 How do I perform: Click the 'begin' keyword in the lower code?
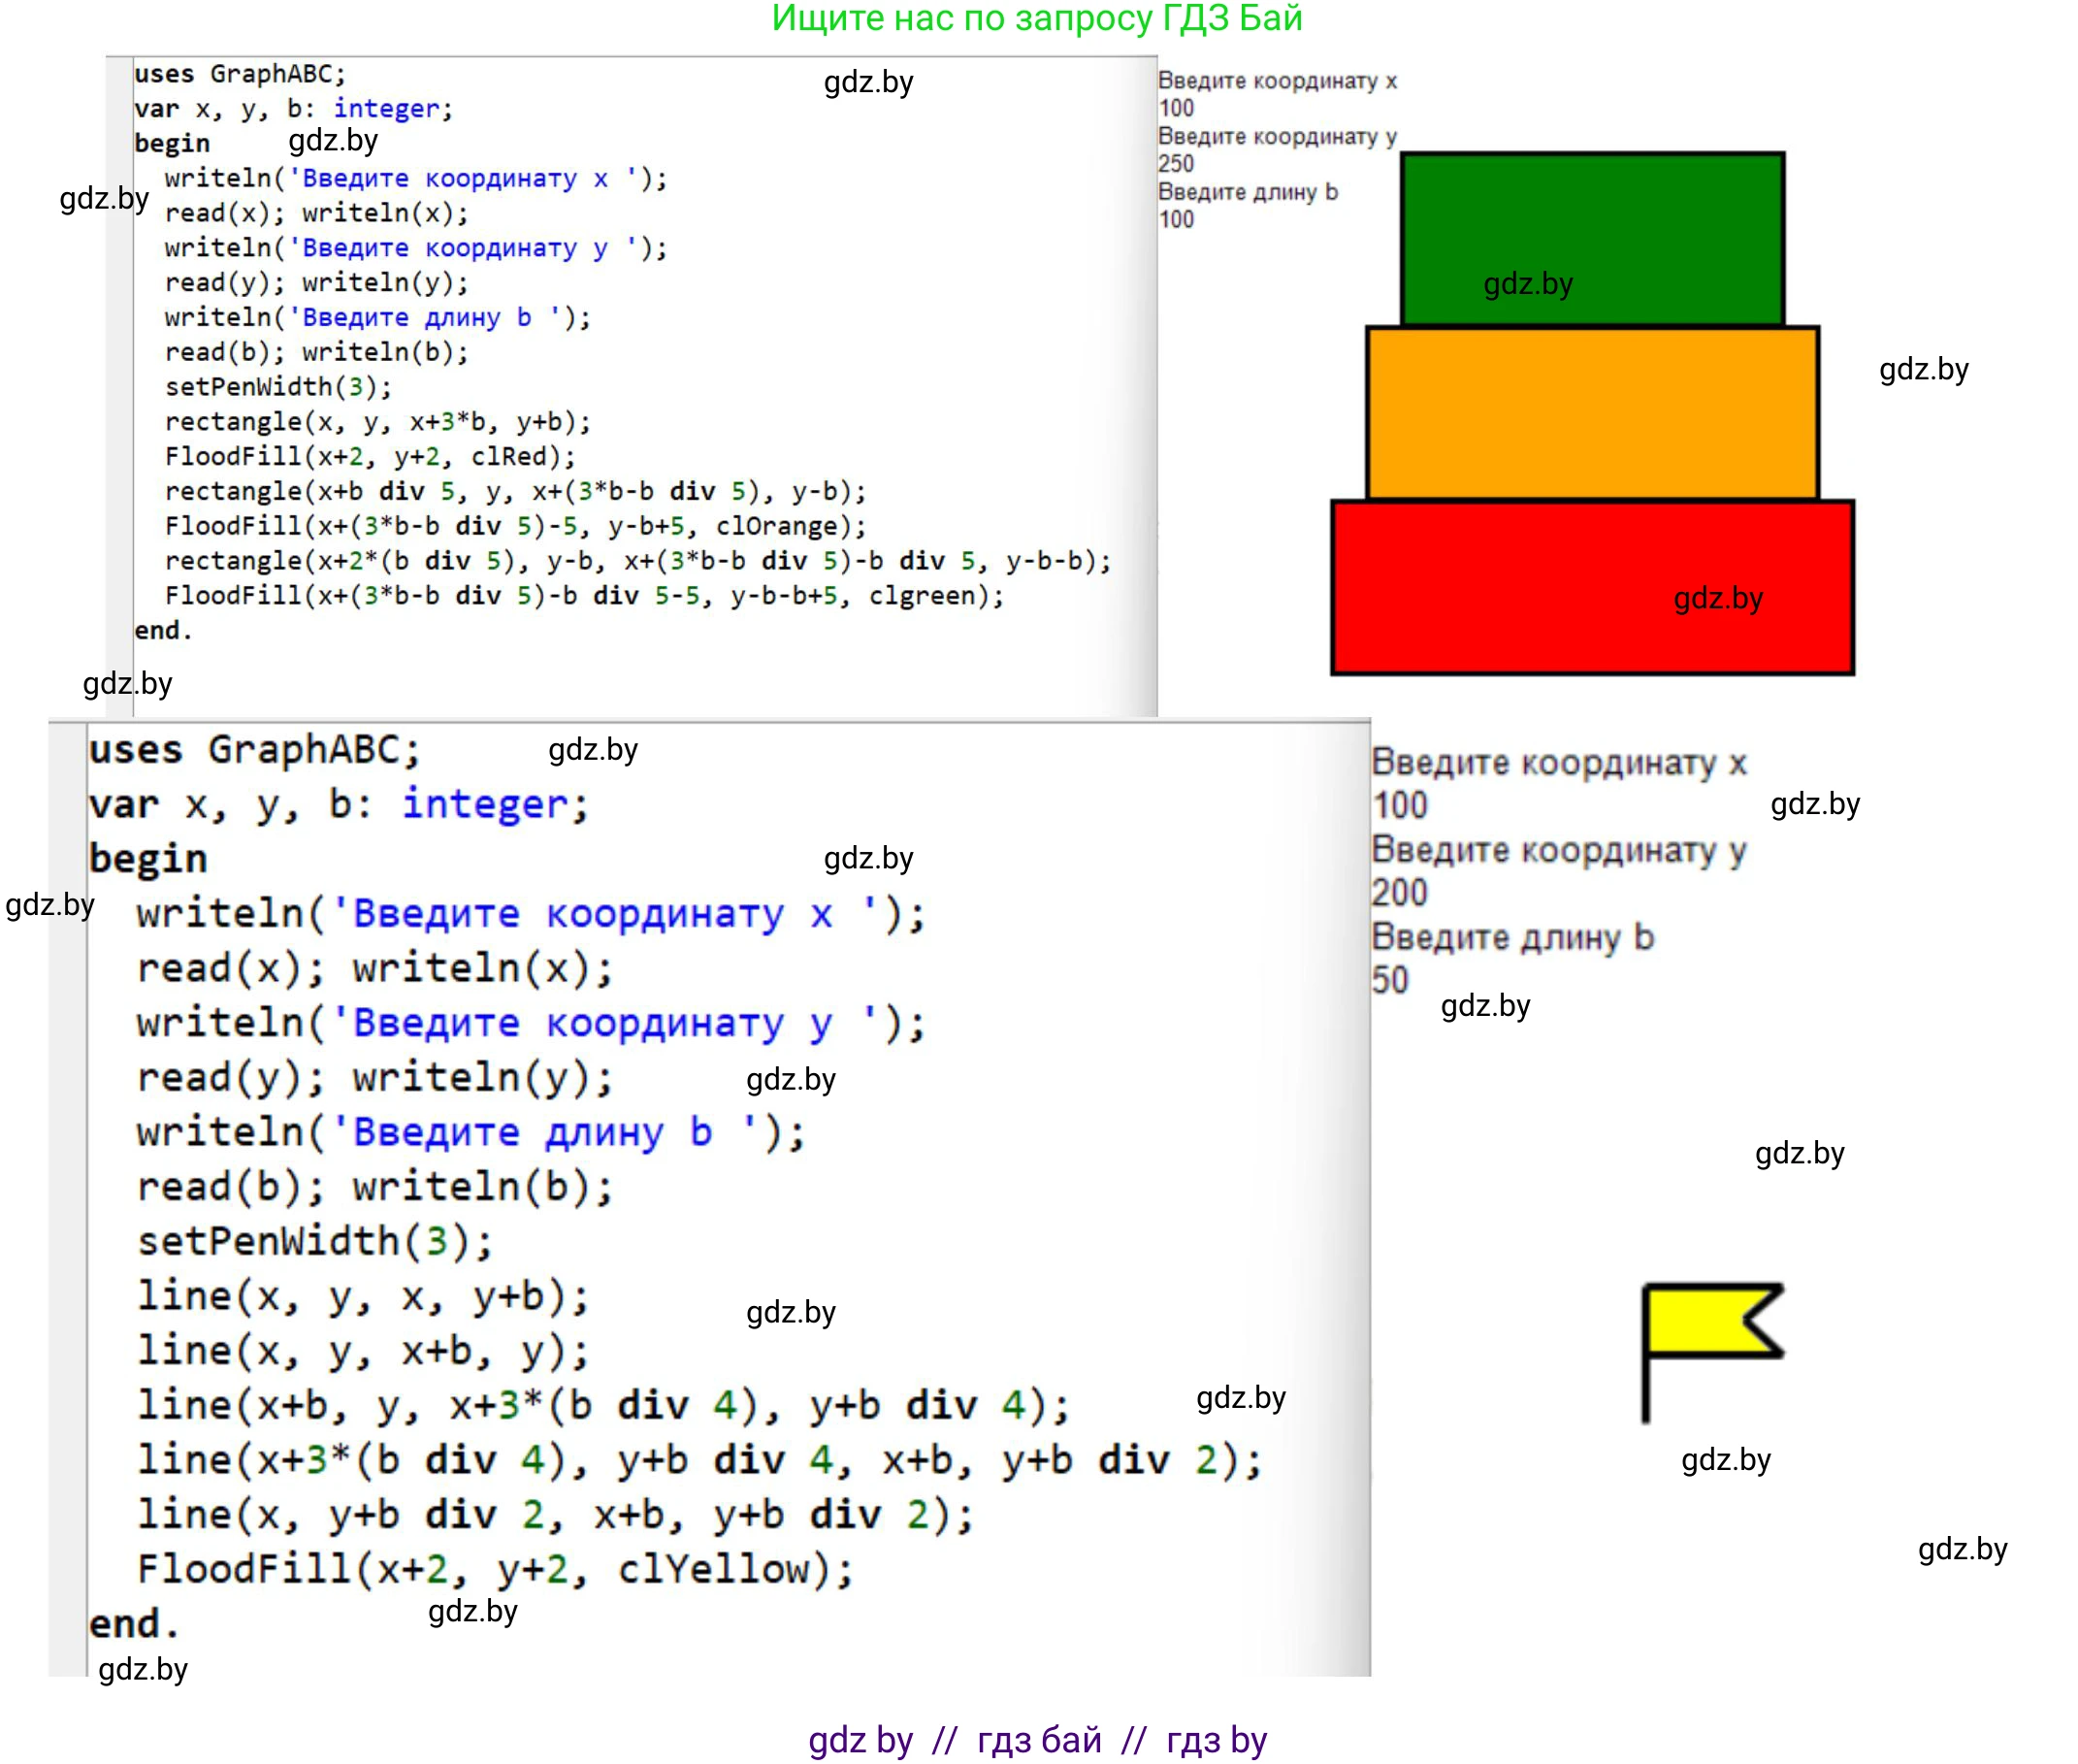(148, 858)
